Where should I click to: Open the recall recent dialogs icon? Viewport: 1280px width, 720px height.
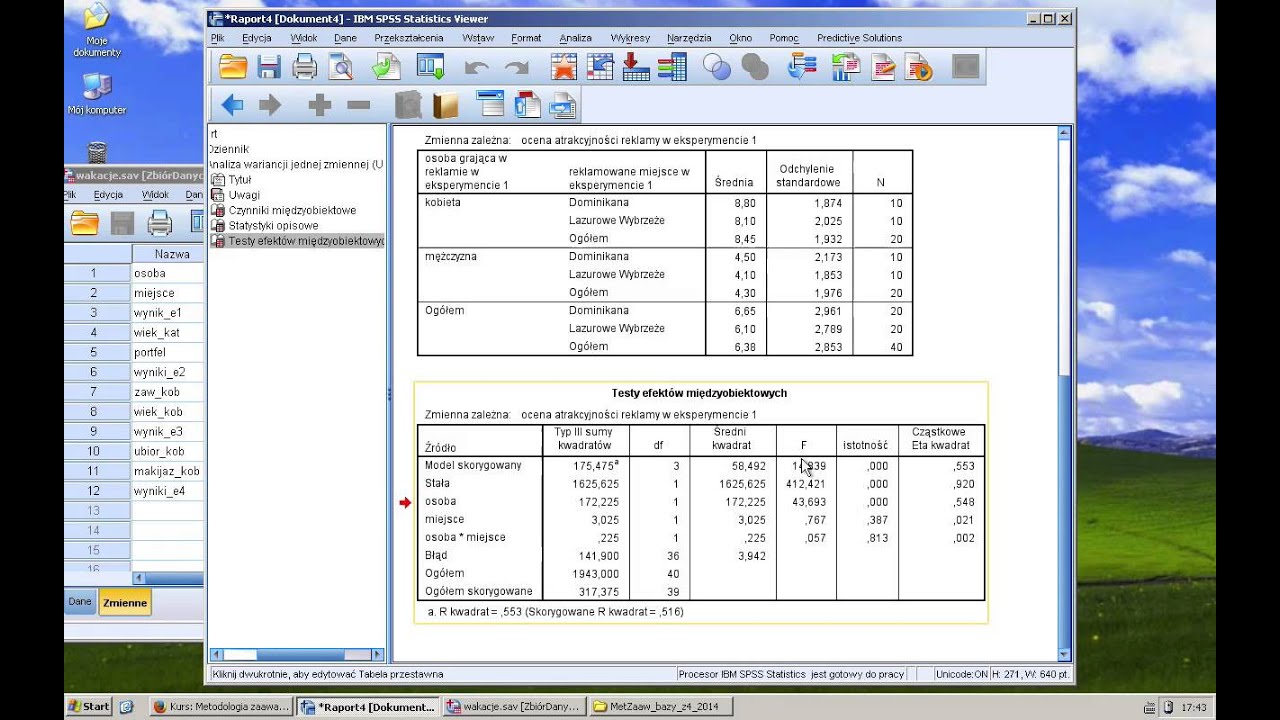[430, 67]
